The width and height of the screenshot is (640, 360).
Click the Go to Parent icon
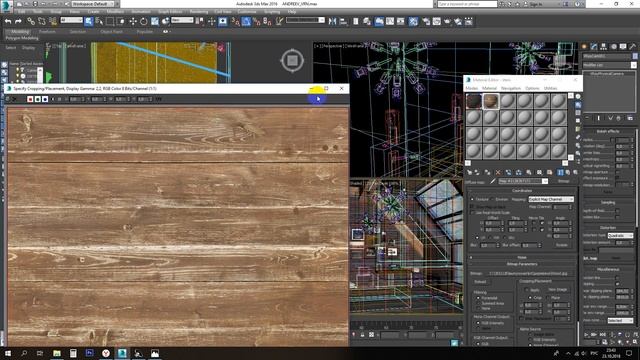(x=568, y=172)
